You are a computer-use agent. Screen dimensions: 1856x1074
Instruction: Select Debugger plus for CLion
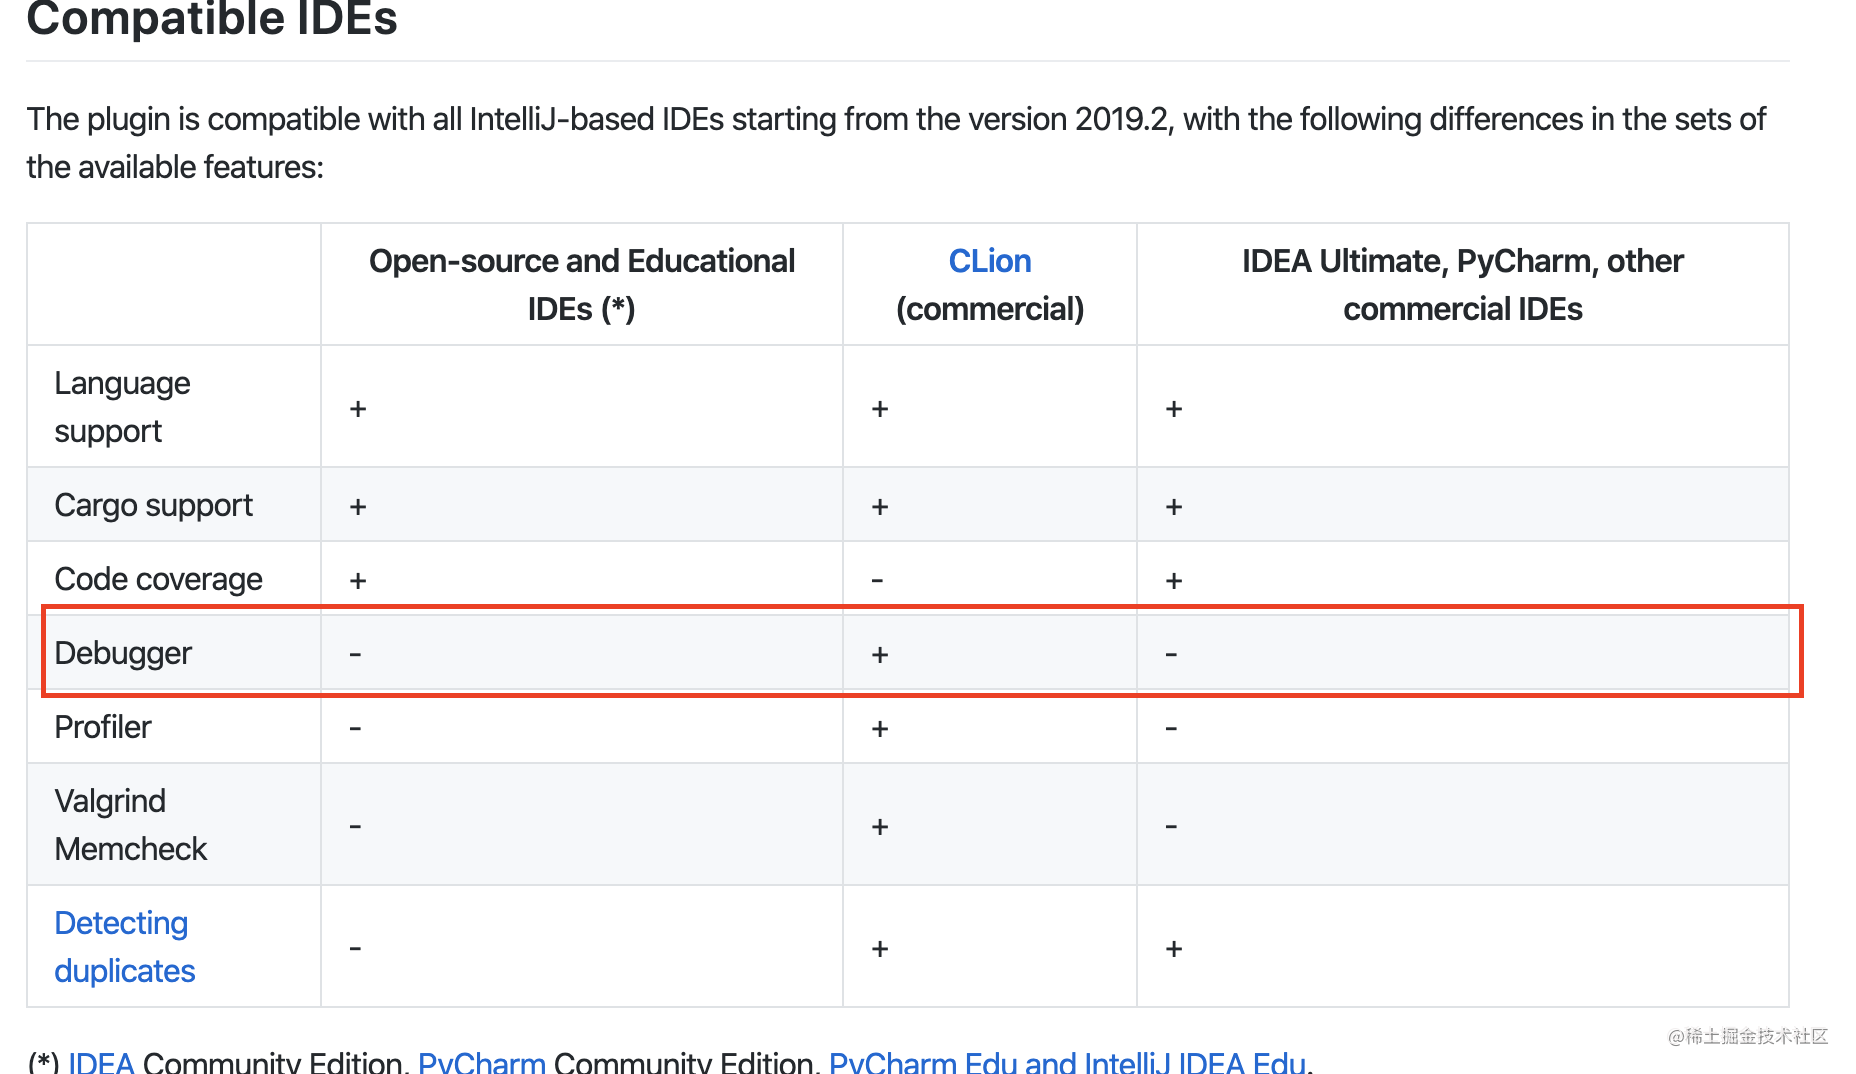click(880, 655)
